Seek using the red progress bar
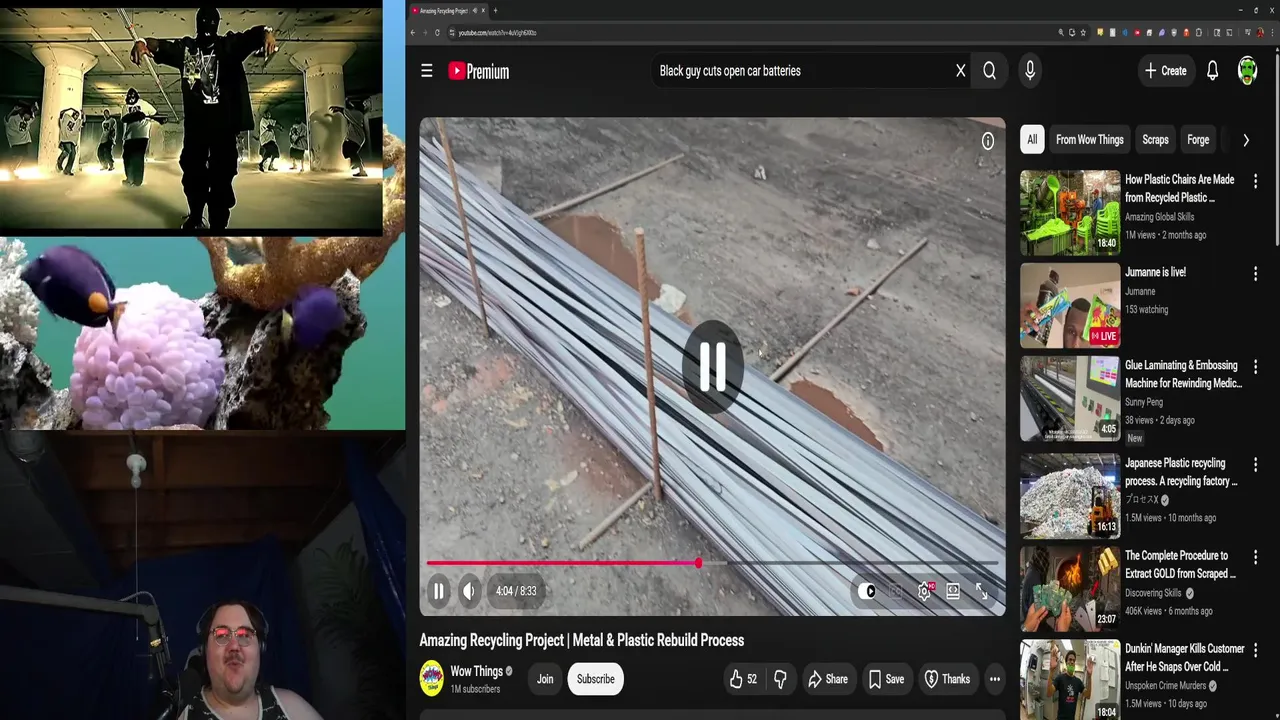 click(x=562, y=563)
